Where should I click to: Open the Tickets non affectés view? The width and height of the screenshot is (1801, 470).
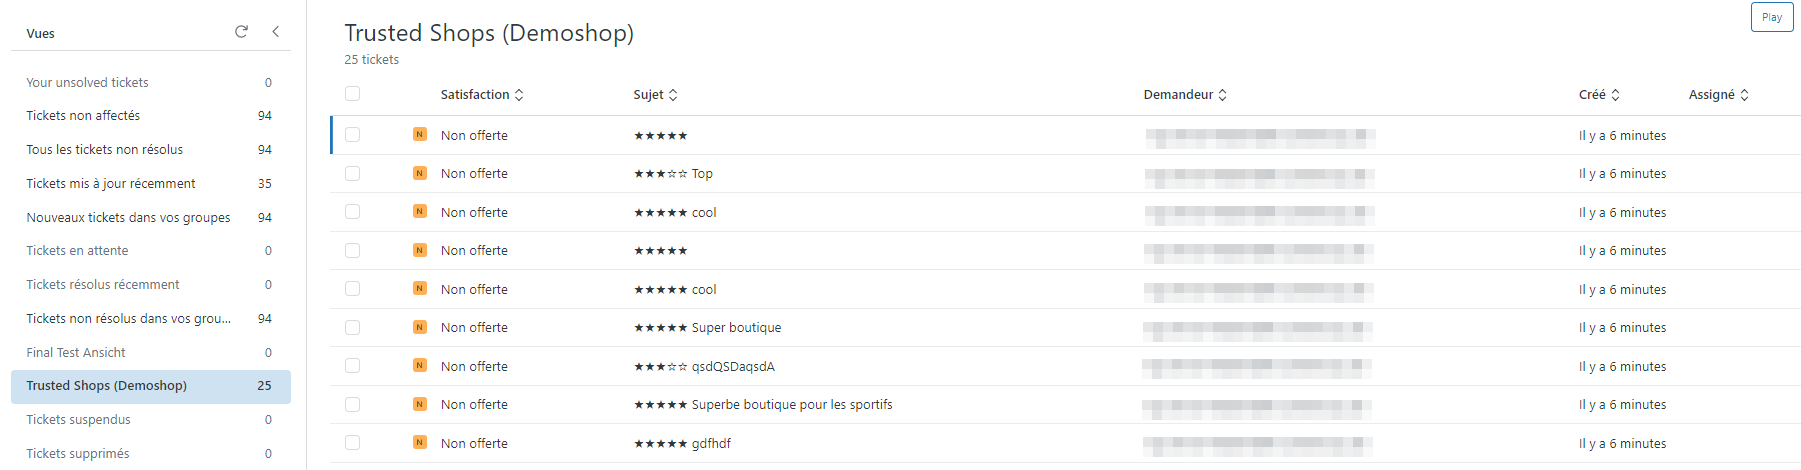150,116
